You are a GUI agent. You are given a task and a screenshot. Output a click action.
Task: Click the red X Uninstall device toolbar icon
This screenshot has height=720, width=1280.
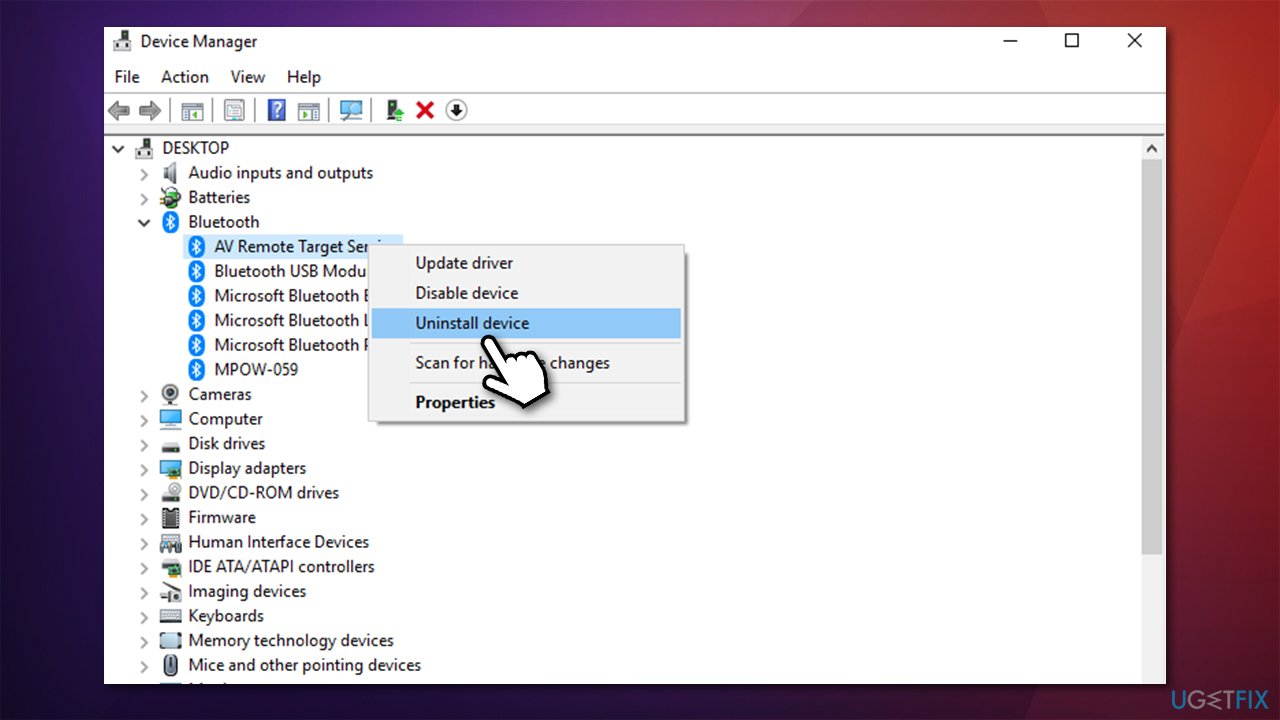point(425,110)
